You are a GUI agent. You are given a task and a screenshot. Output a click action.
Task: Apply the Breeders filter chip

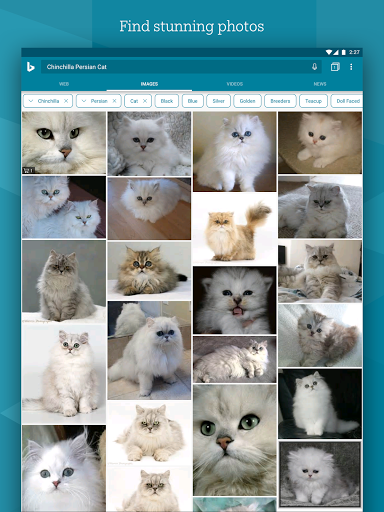(x=280, y=101)
